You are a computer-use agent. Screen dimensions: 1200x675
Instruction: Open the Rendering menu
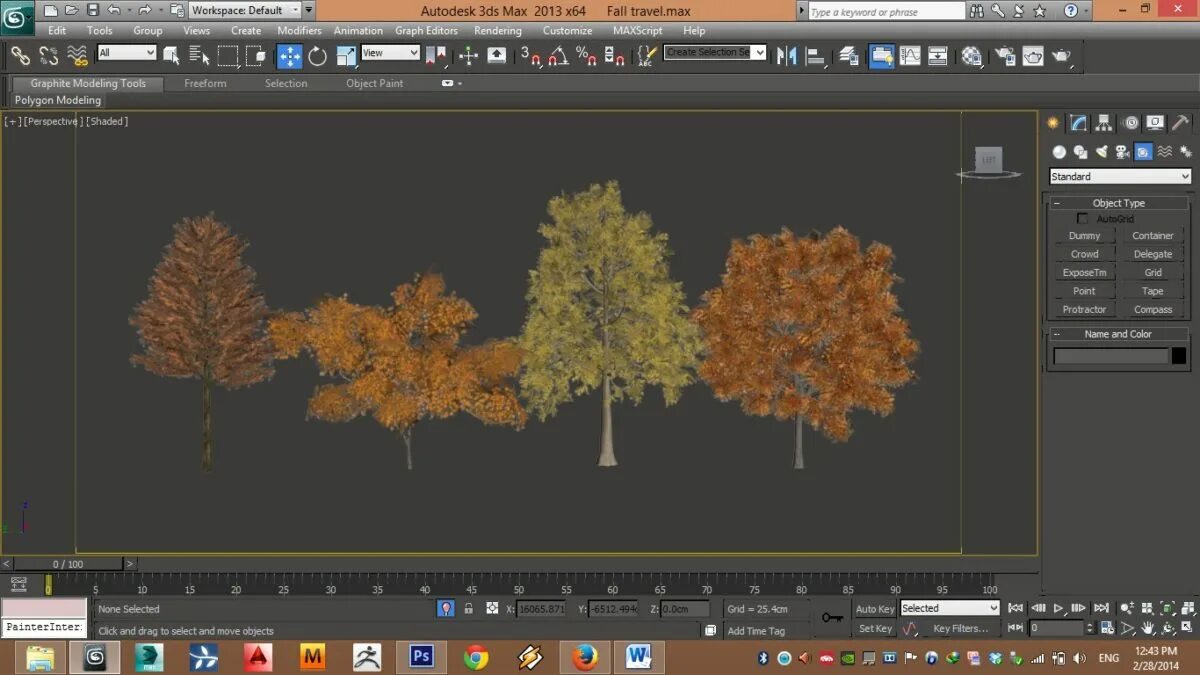point(497,31)
